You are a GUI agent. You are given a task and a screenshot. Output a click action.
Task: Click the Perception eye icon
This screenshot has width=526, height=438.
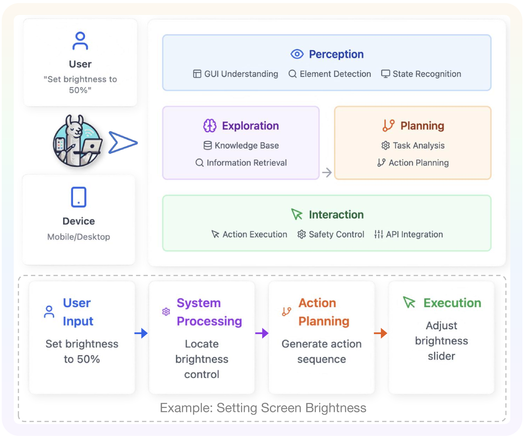297,54
